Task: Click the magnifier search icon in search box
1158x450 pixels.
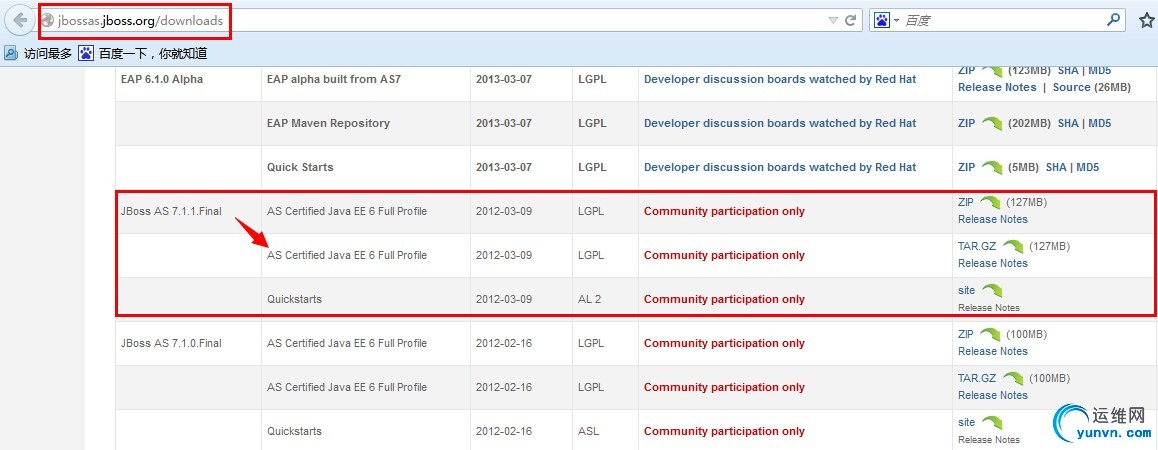Action: pos(1113,20)
